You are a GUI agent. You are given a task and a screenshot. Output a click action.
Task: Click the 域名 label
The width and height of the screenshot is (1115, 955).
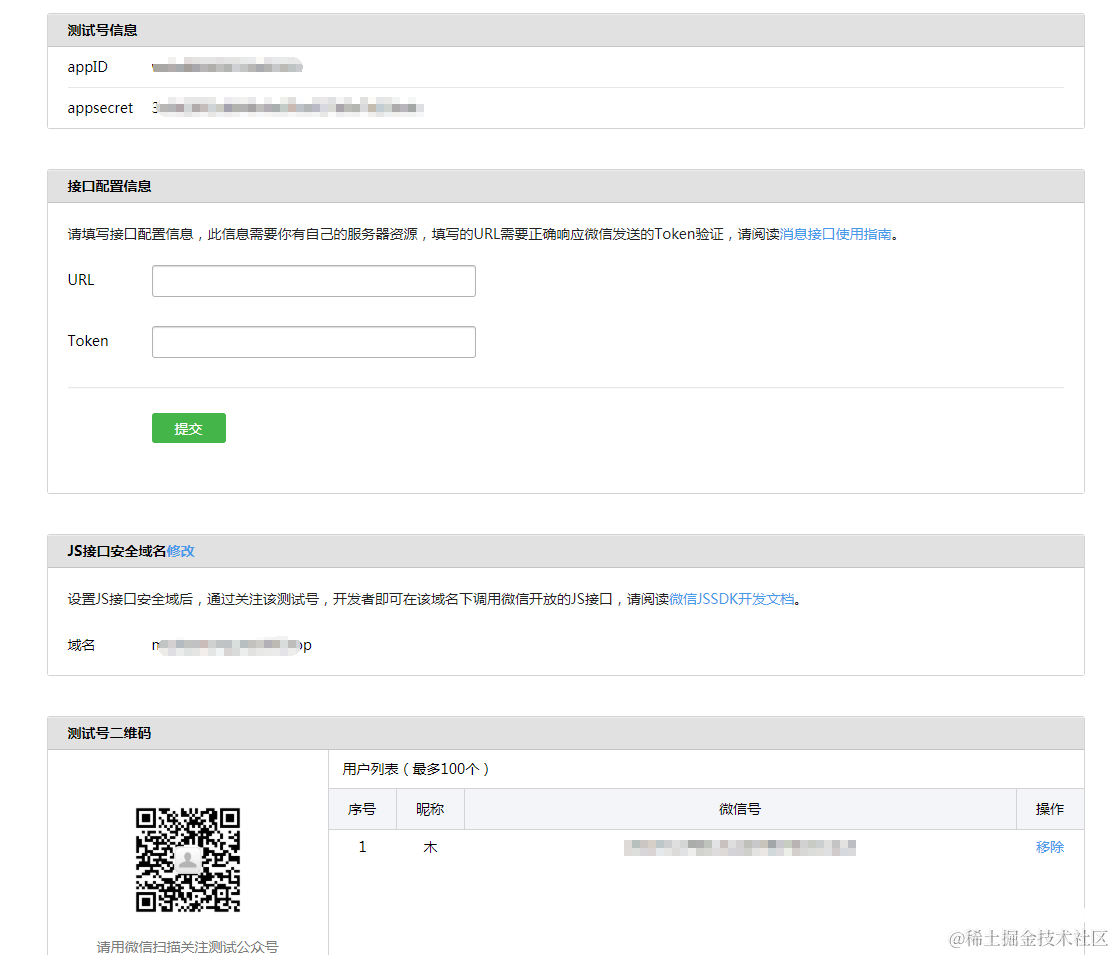81,645
